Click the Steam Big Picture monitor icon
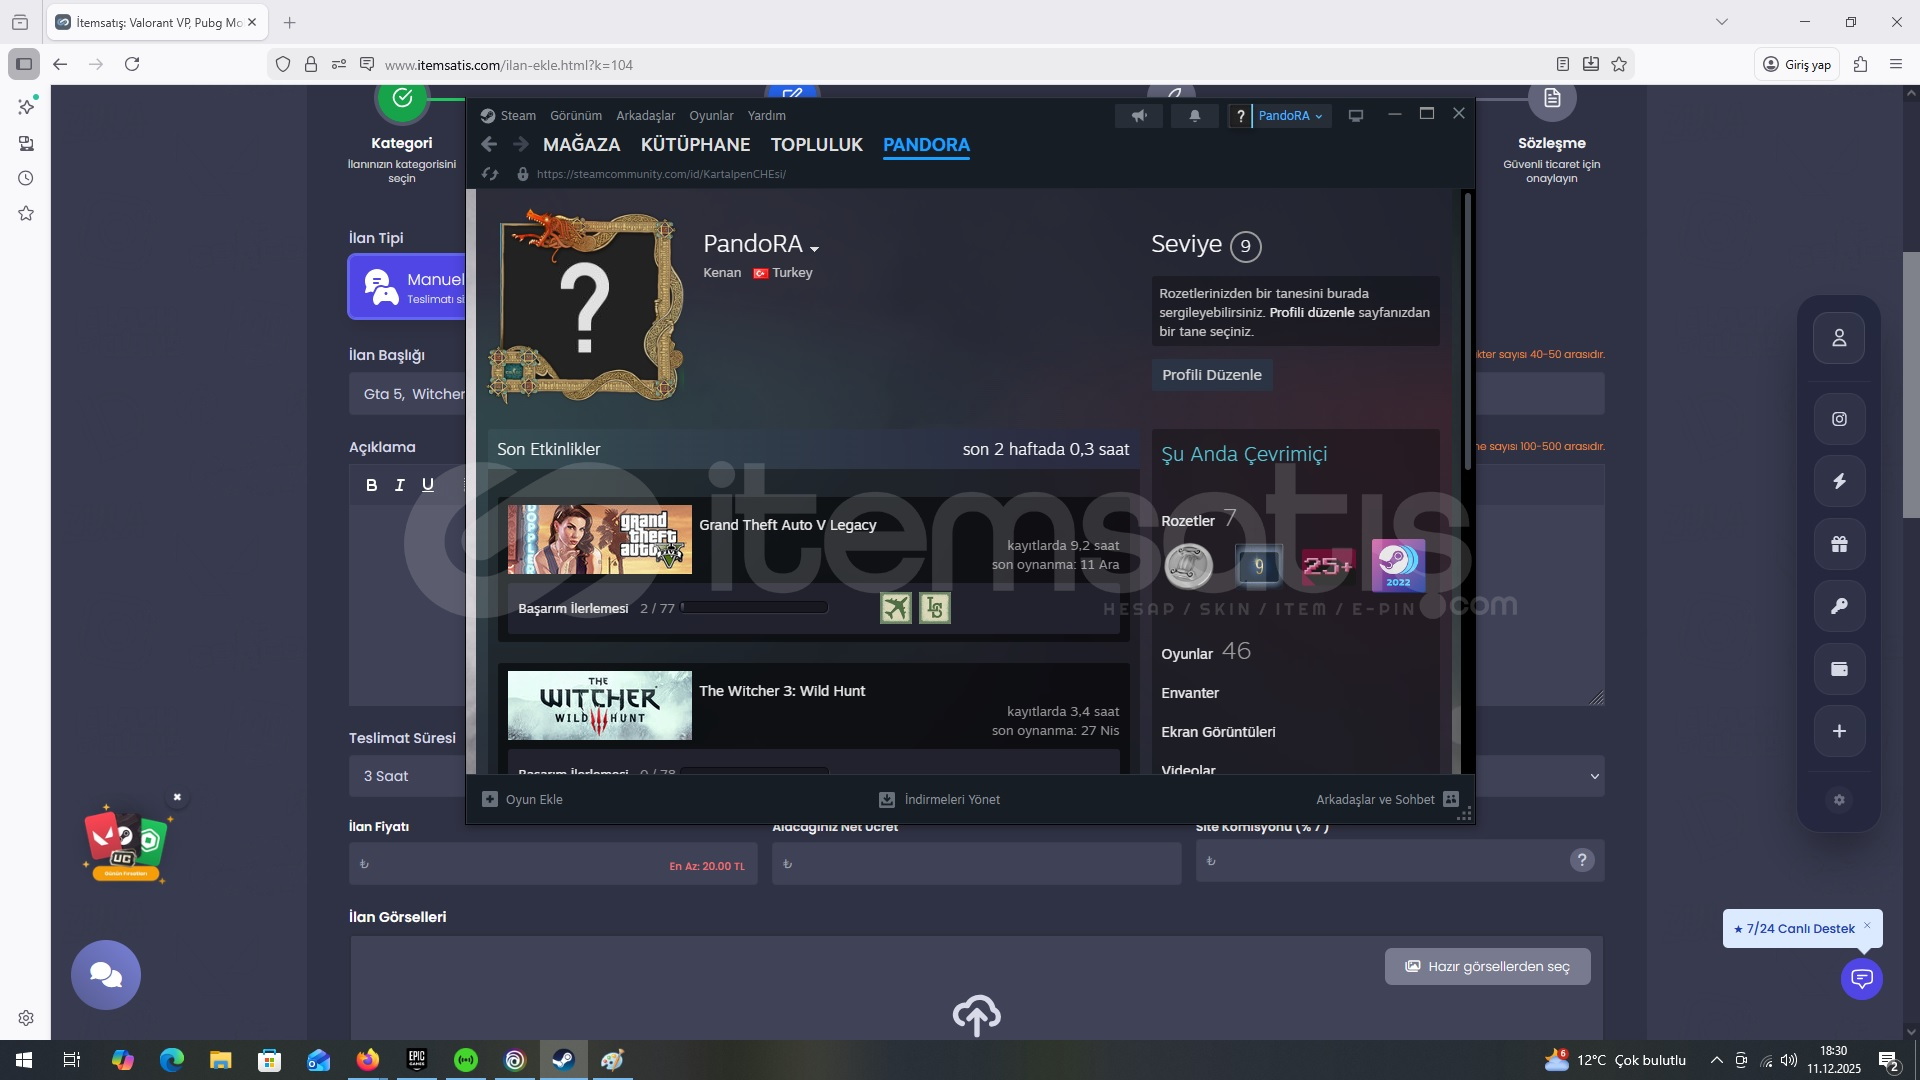 click(x=1356, y=116)
